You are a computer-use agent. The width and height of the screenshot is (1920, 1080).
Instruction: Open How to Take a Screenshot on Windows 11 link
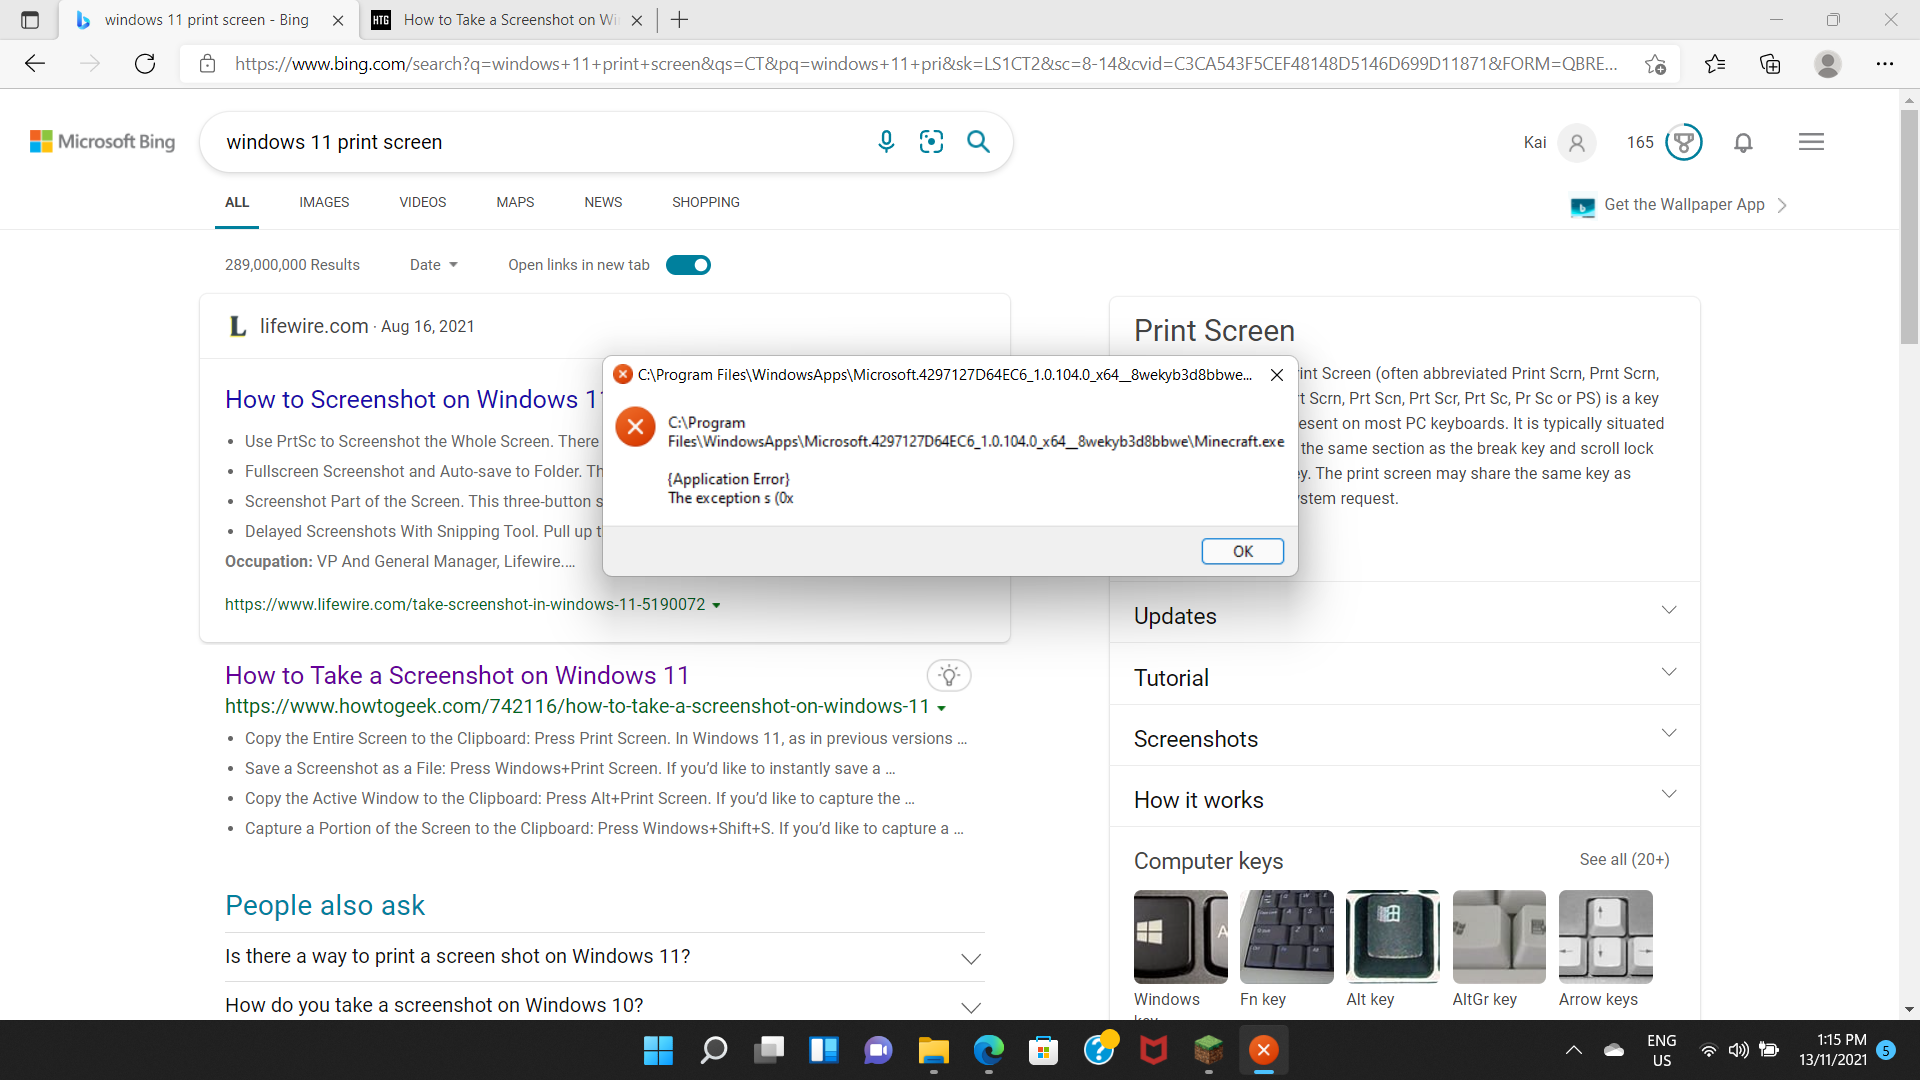(x=457, y=675)
